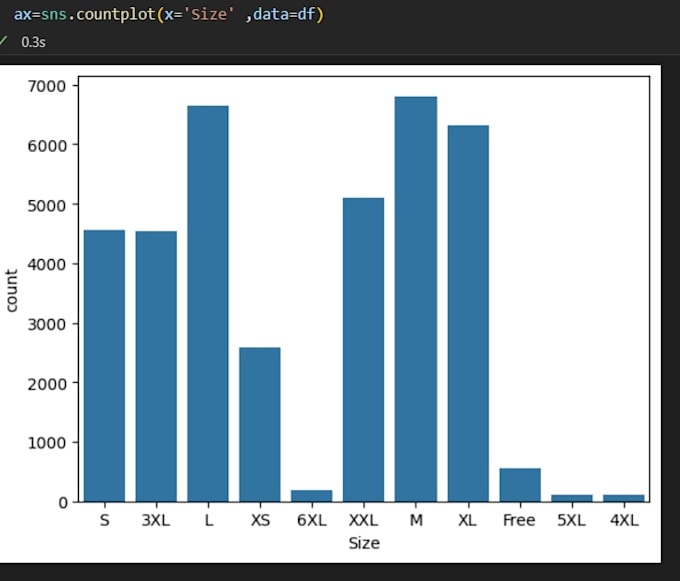This screenshot has height=581, width=680.
Task: Click the 6XL bar in the chart
Action: 311,496
